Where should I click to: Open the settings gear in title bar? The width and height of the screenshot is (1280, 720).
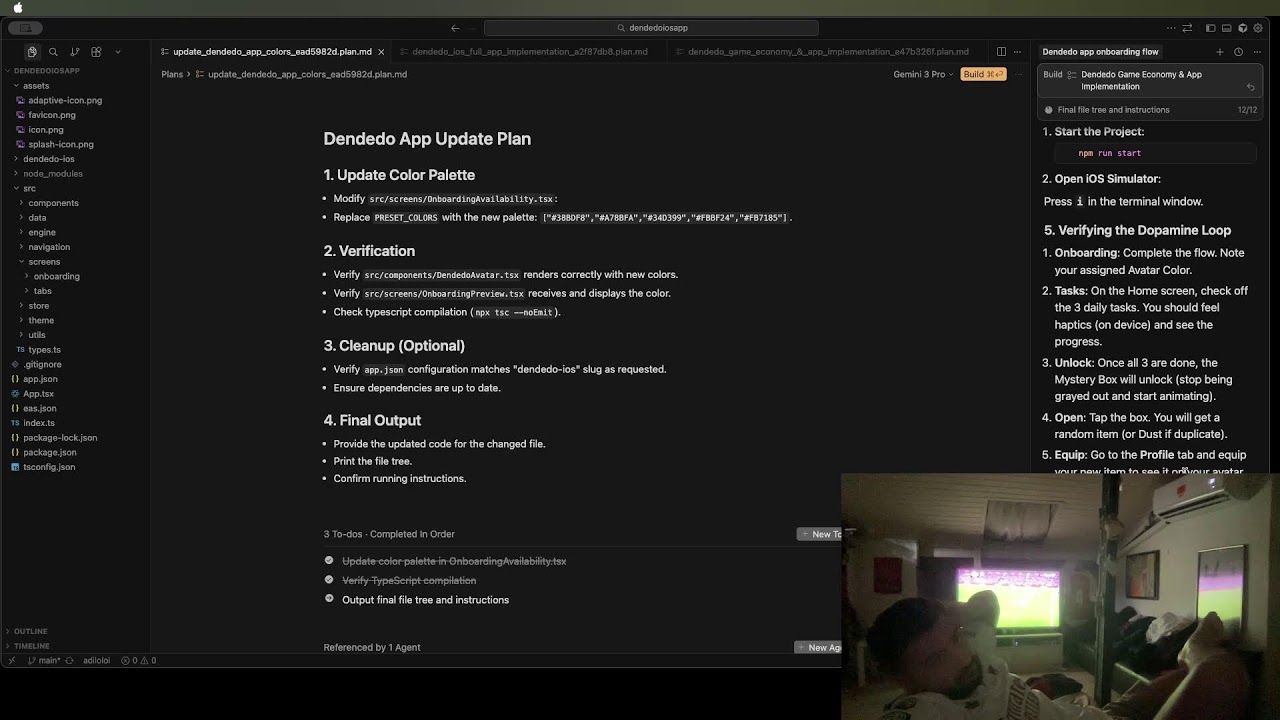tap(1258, 28)
